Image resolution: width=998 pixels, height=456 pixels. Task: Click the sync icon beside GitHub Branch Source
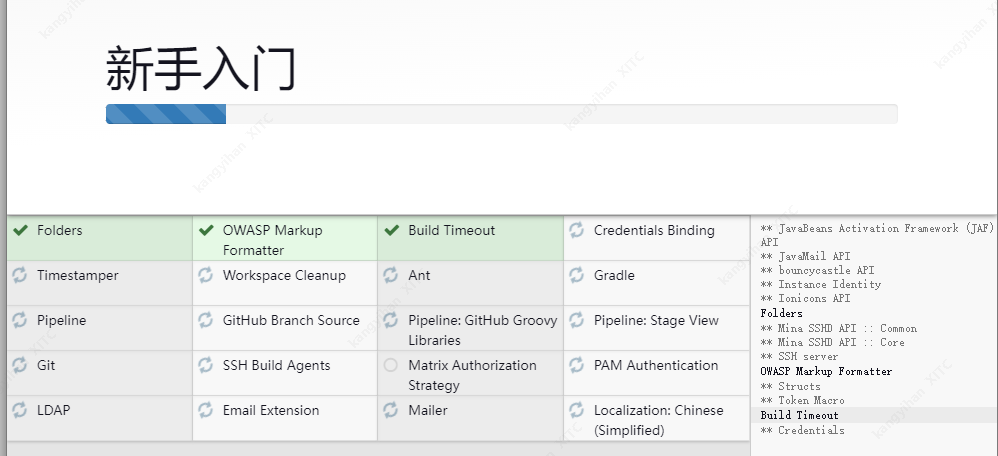(206, 320)
